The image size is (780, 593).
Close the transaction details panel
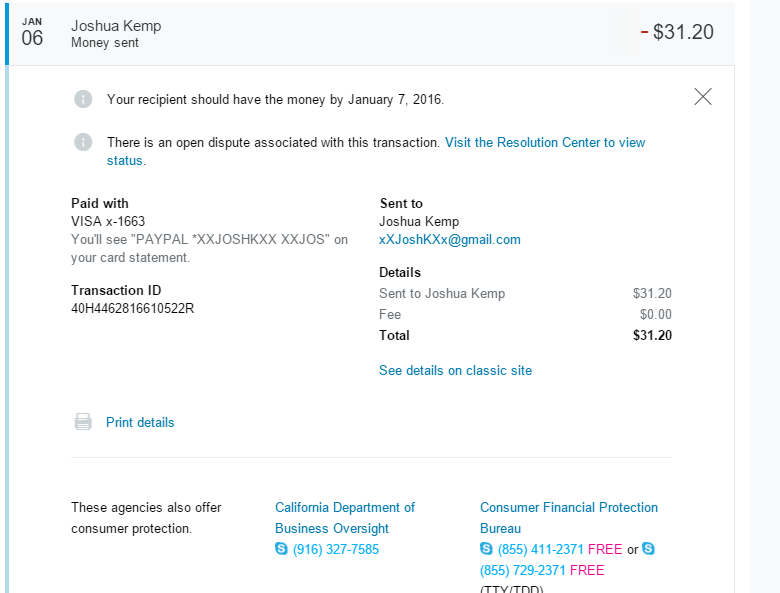(703, 96)
